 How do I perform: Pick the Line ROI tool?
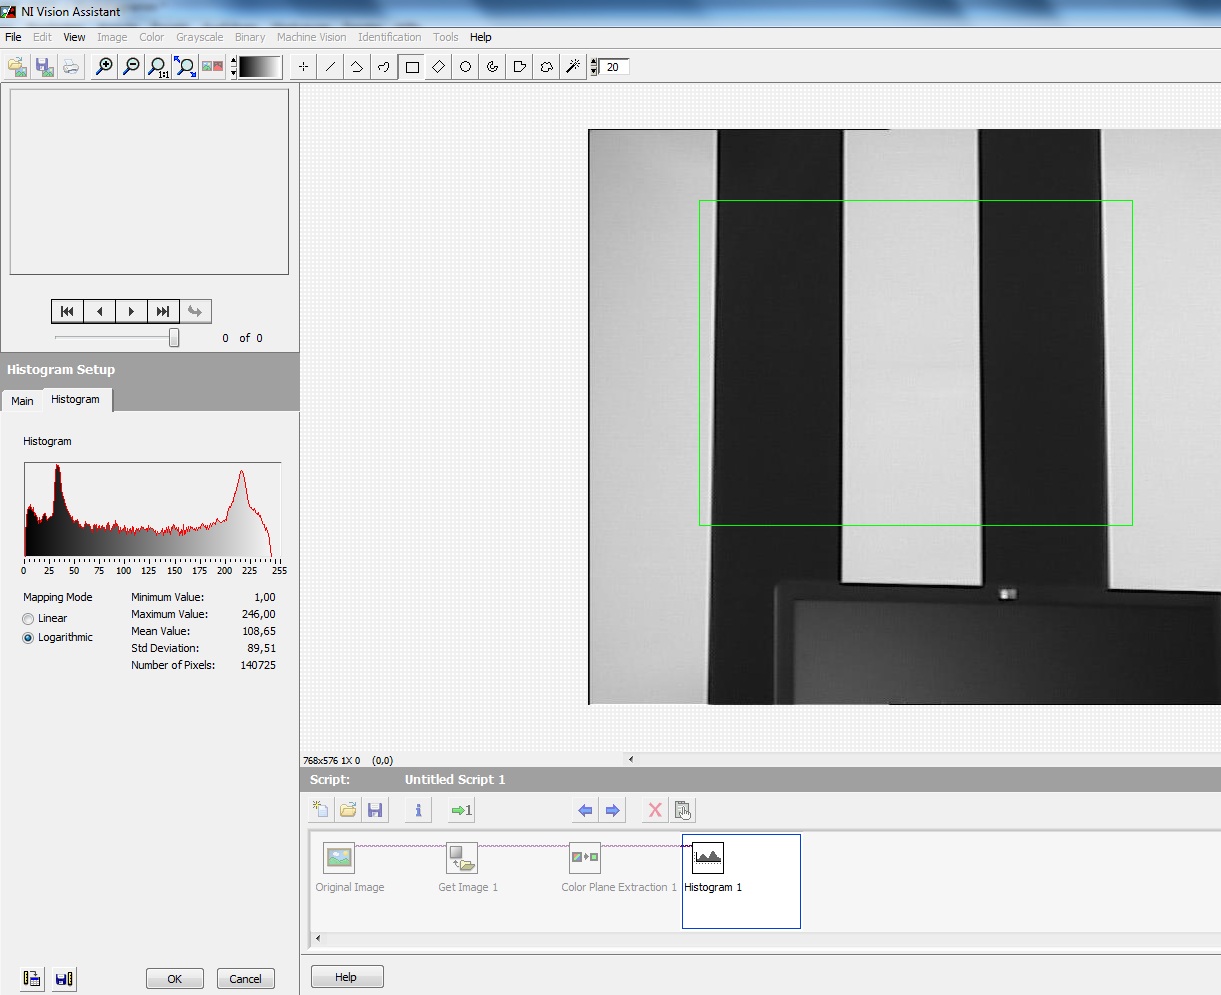click(331, 67)
